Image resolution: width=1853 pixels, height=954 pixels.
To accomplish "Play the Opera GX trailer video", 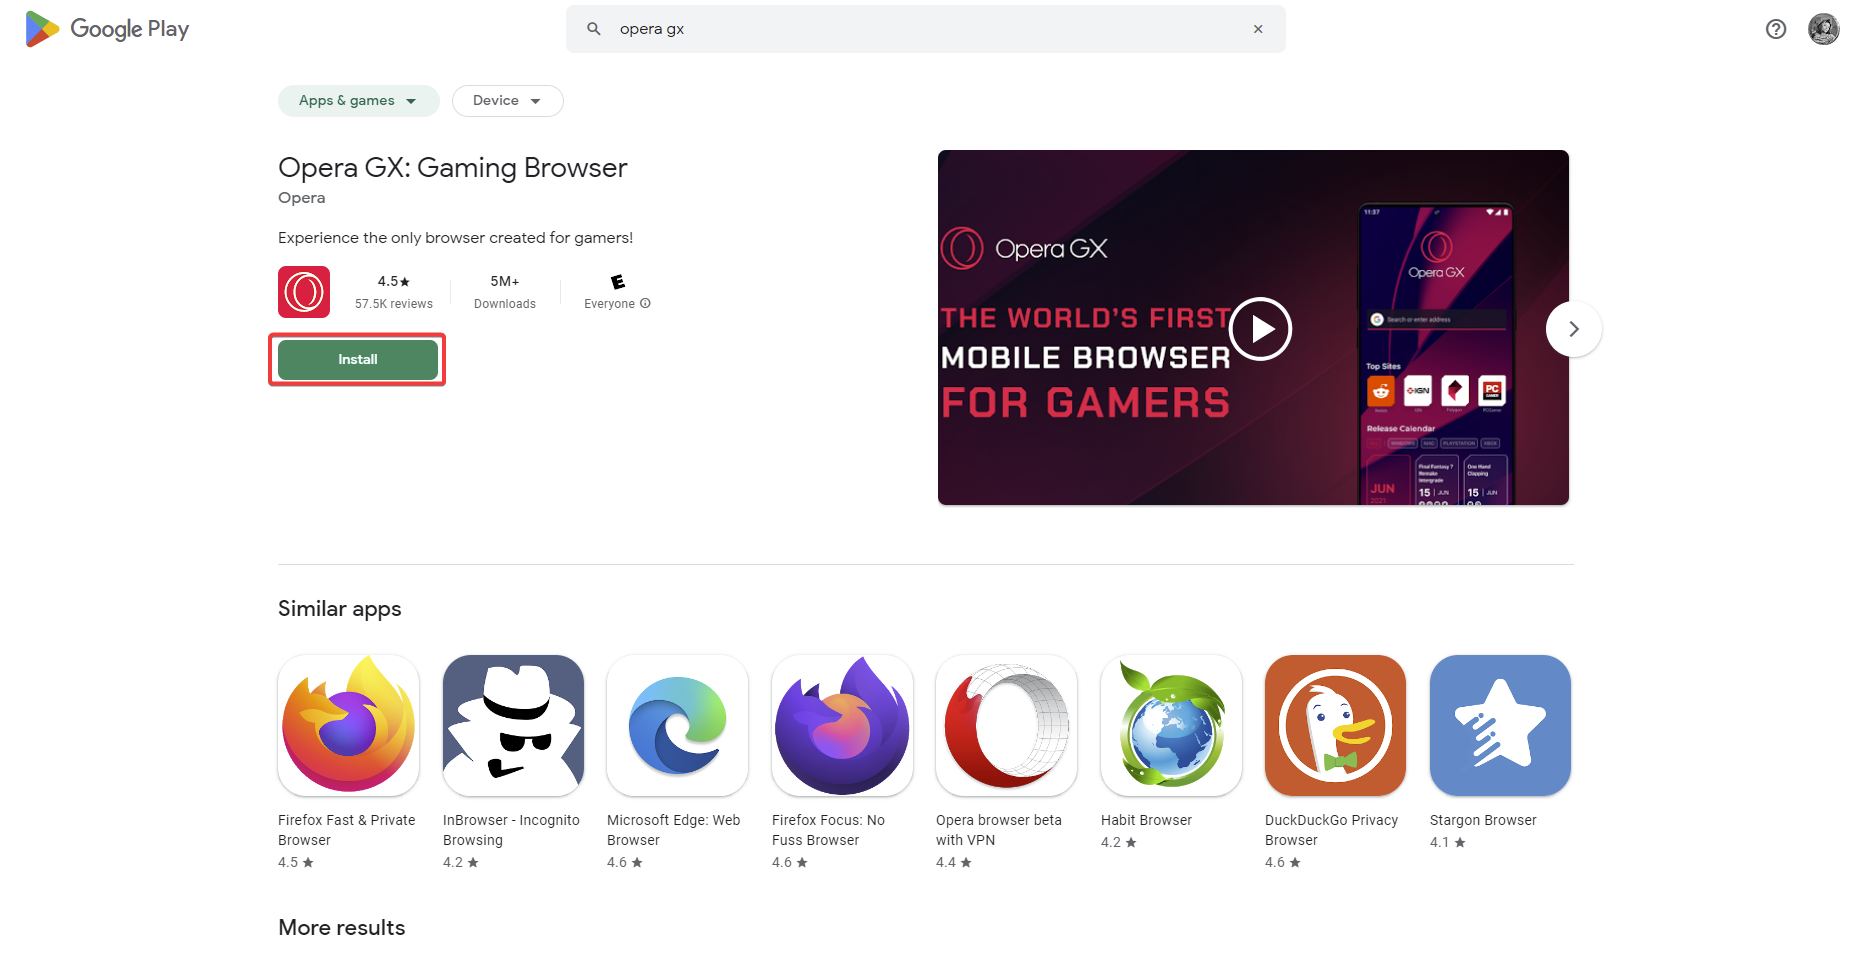I will [x=1260, y=329].
